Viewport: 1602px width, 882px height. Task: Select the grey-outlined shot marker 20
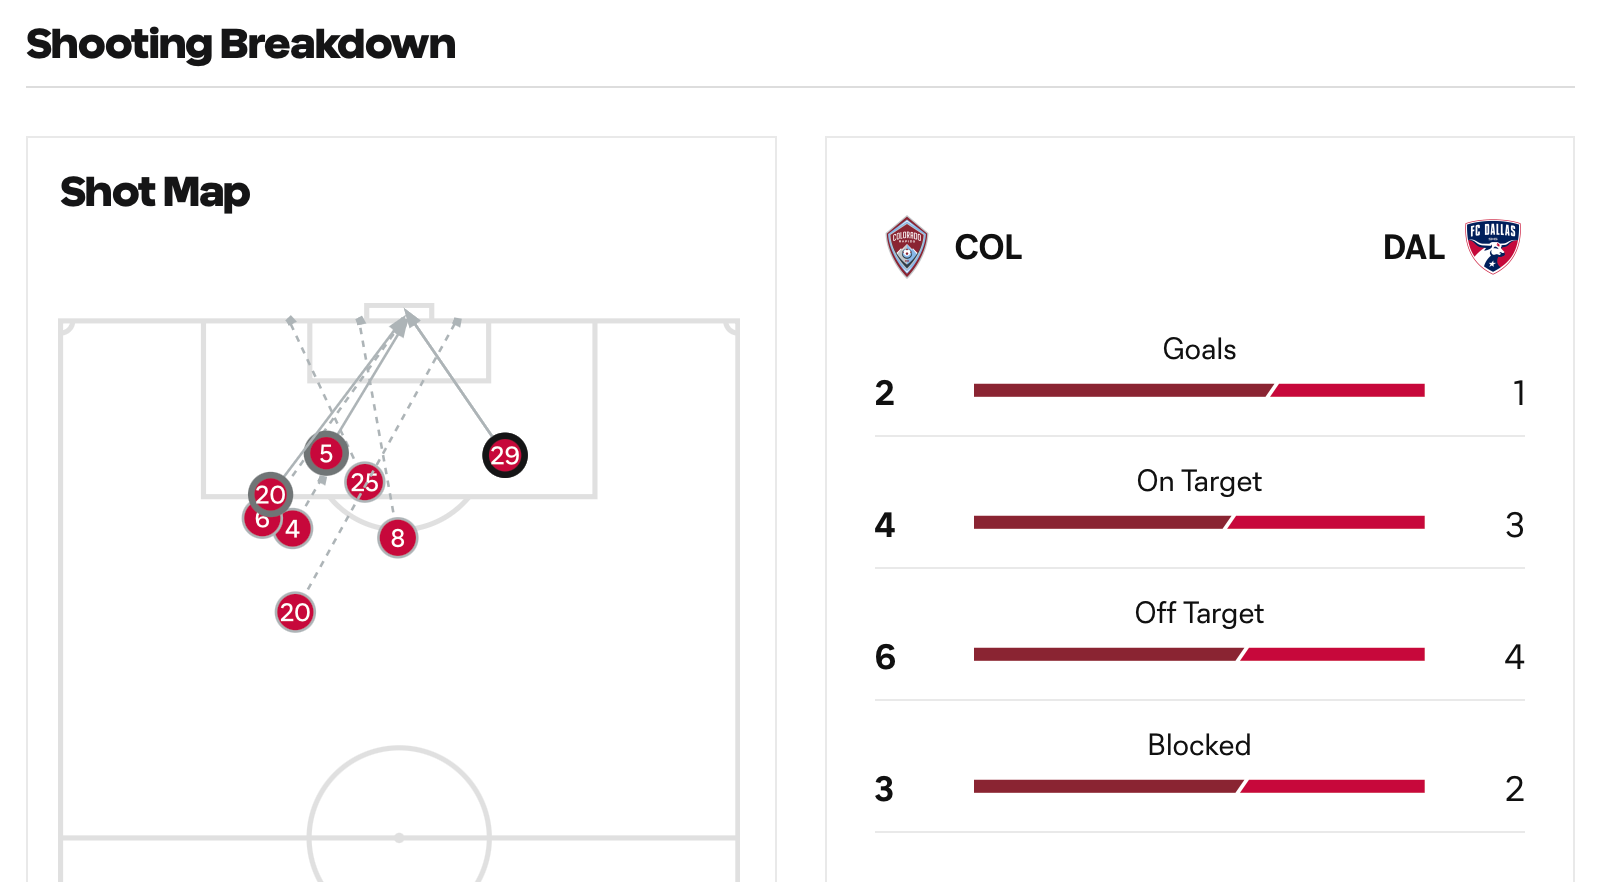tap(270, 494)
